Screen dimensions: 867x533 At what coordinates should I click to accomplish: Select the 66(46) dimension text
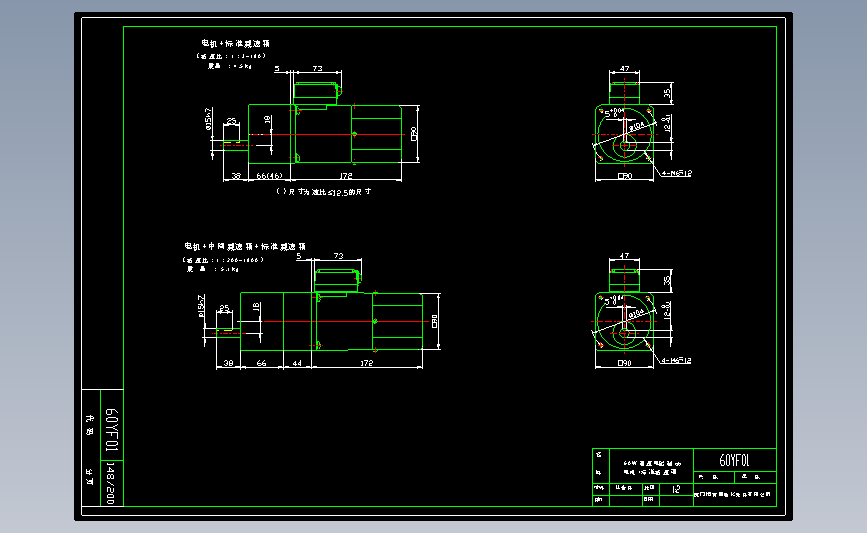point(269,176)
